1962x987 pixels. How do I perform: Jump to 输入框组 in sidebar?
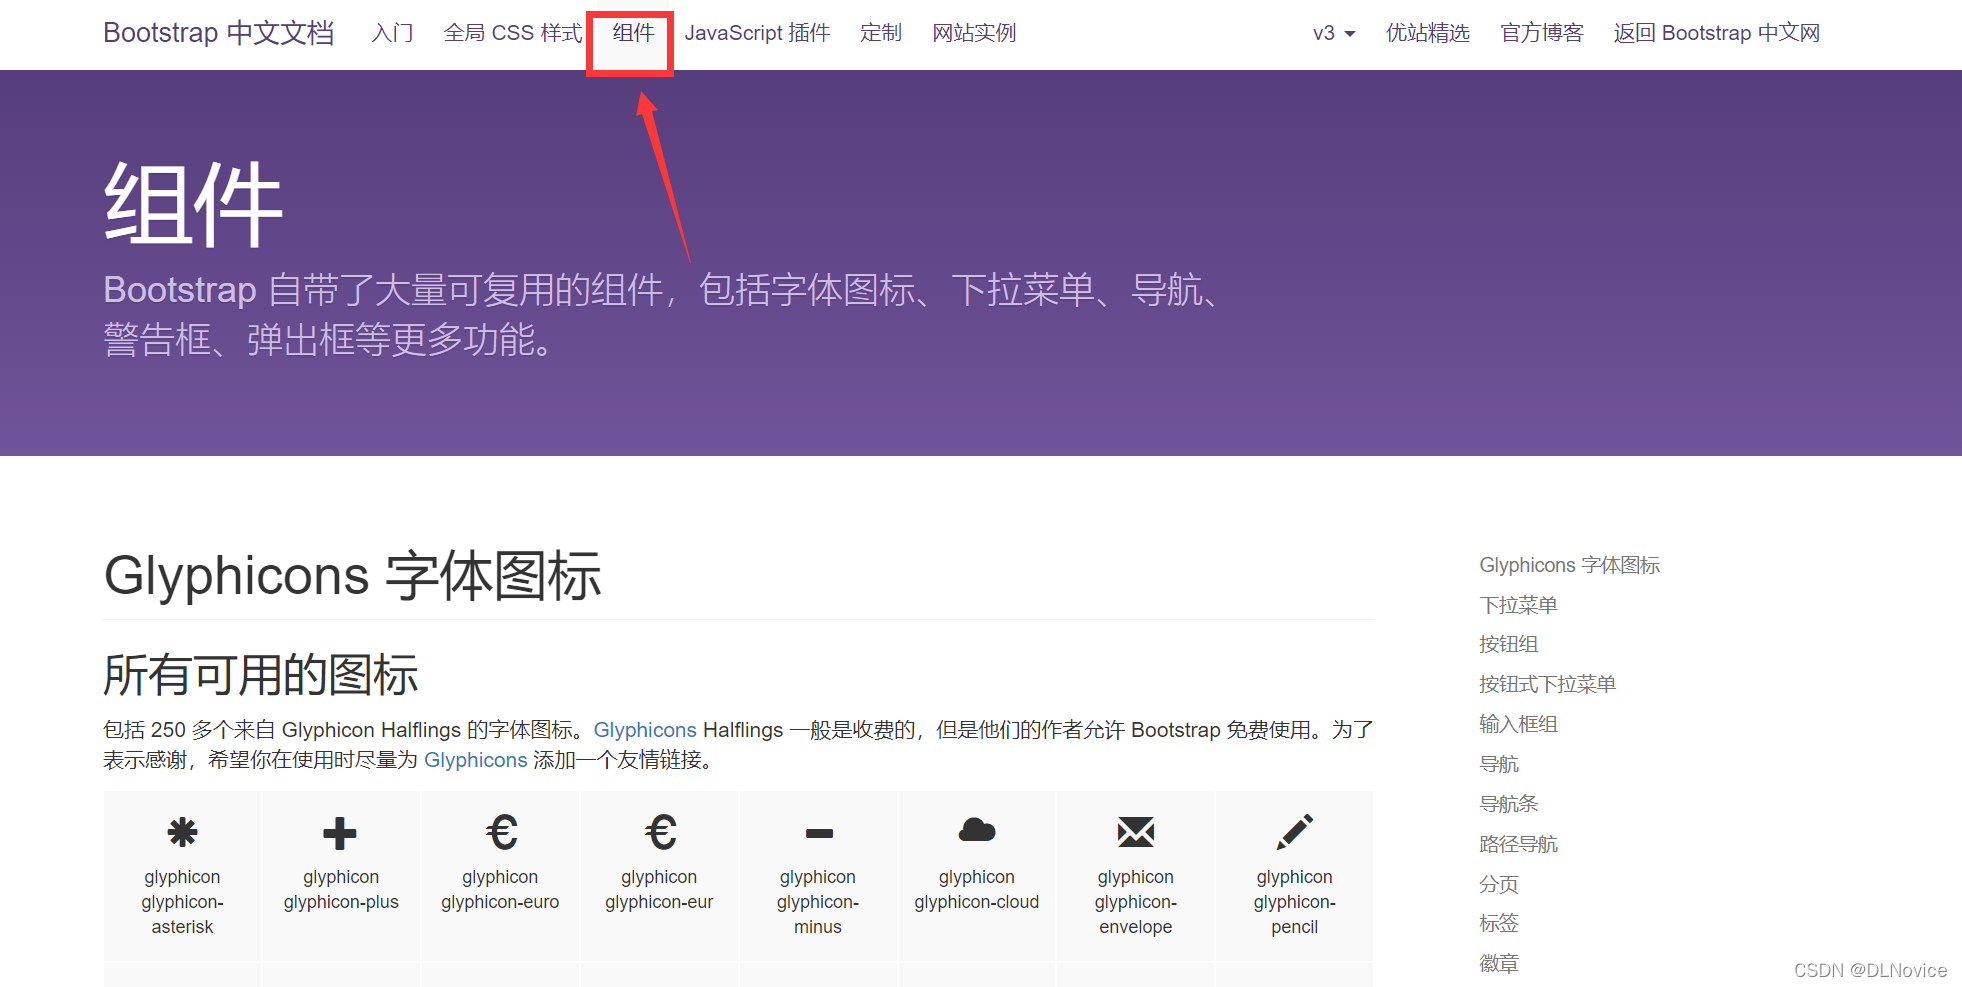(1518, 724)
